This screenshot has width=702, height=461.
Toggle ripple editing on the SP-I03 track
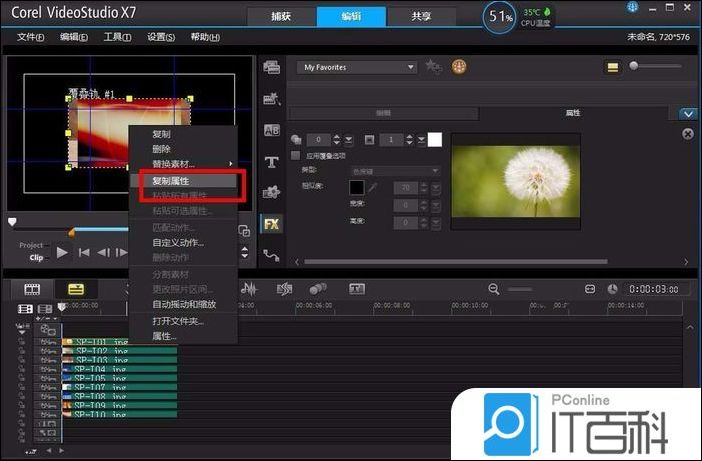coord(21,360)
